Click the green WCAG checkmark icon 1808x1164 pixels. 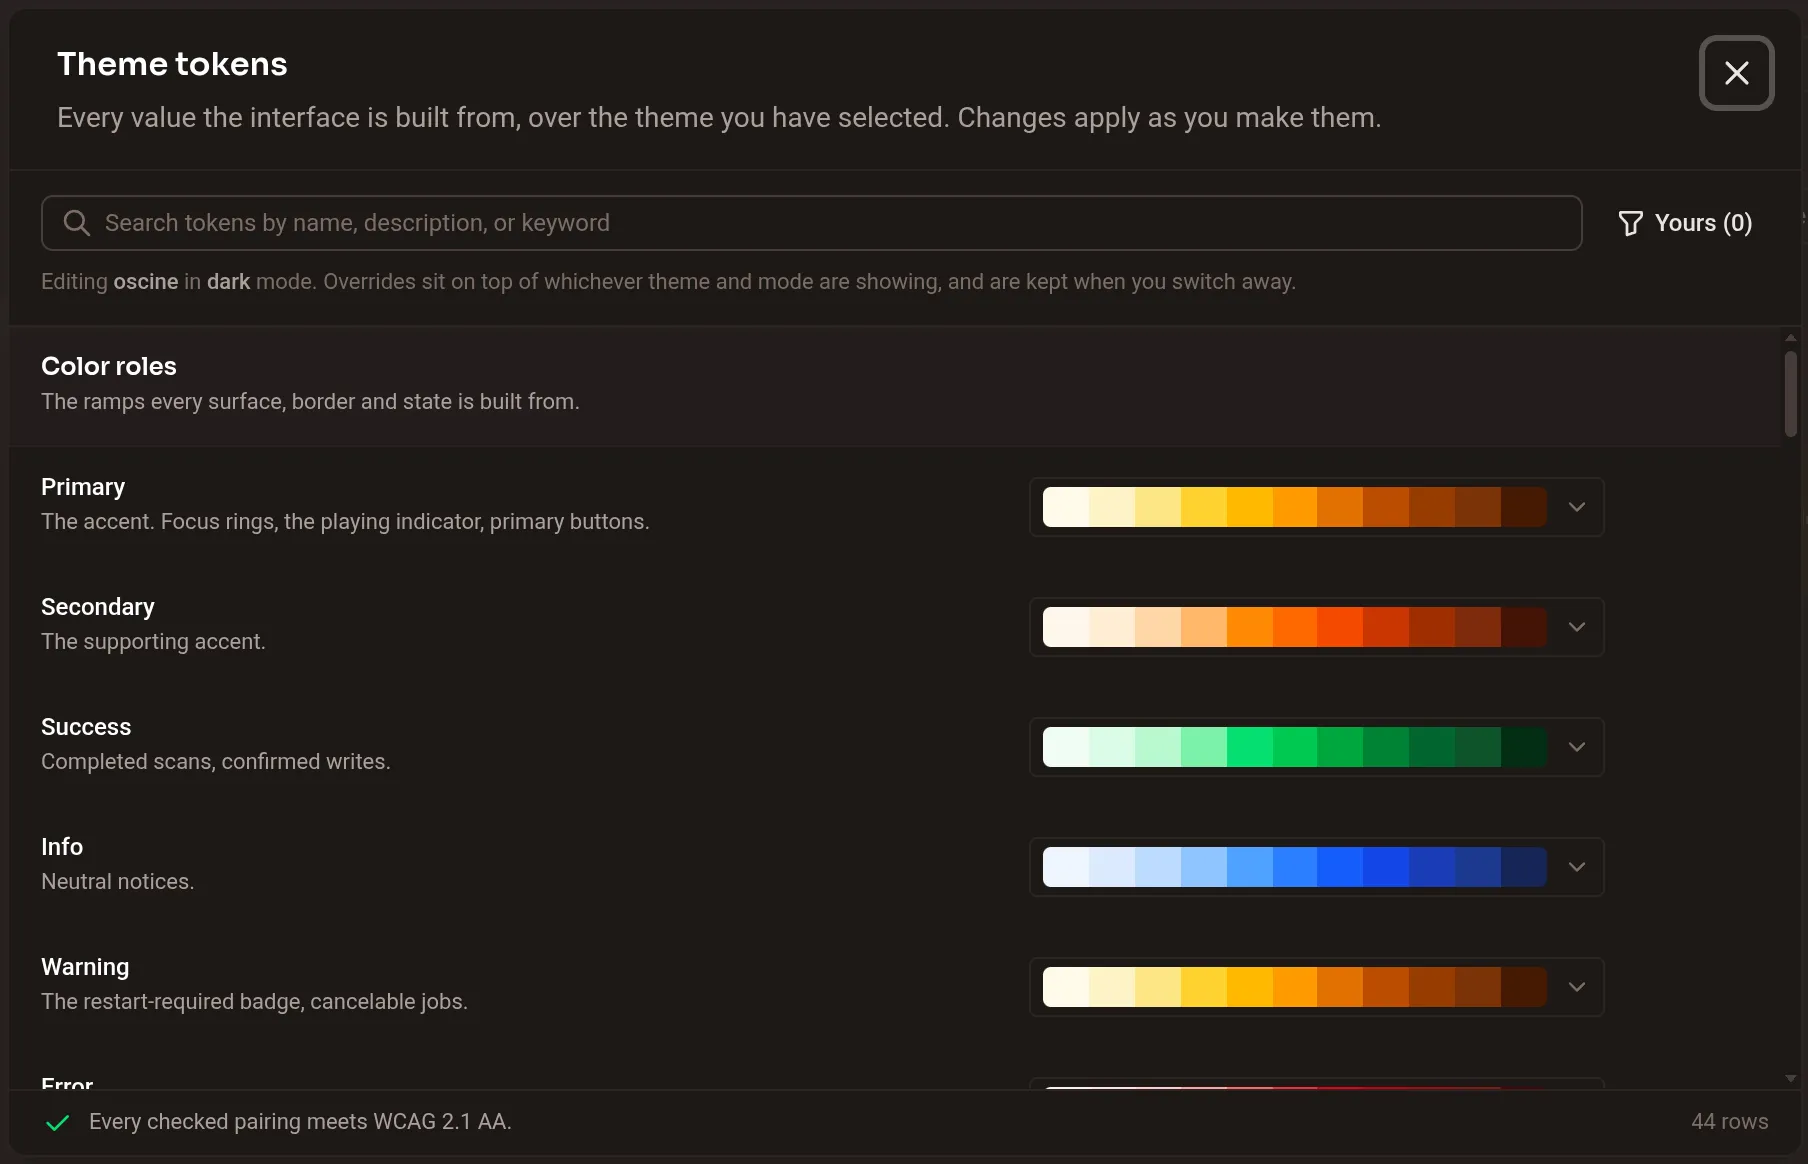click(x=58, y=1123)
